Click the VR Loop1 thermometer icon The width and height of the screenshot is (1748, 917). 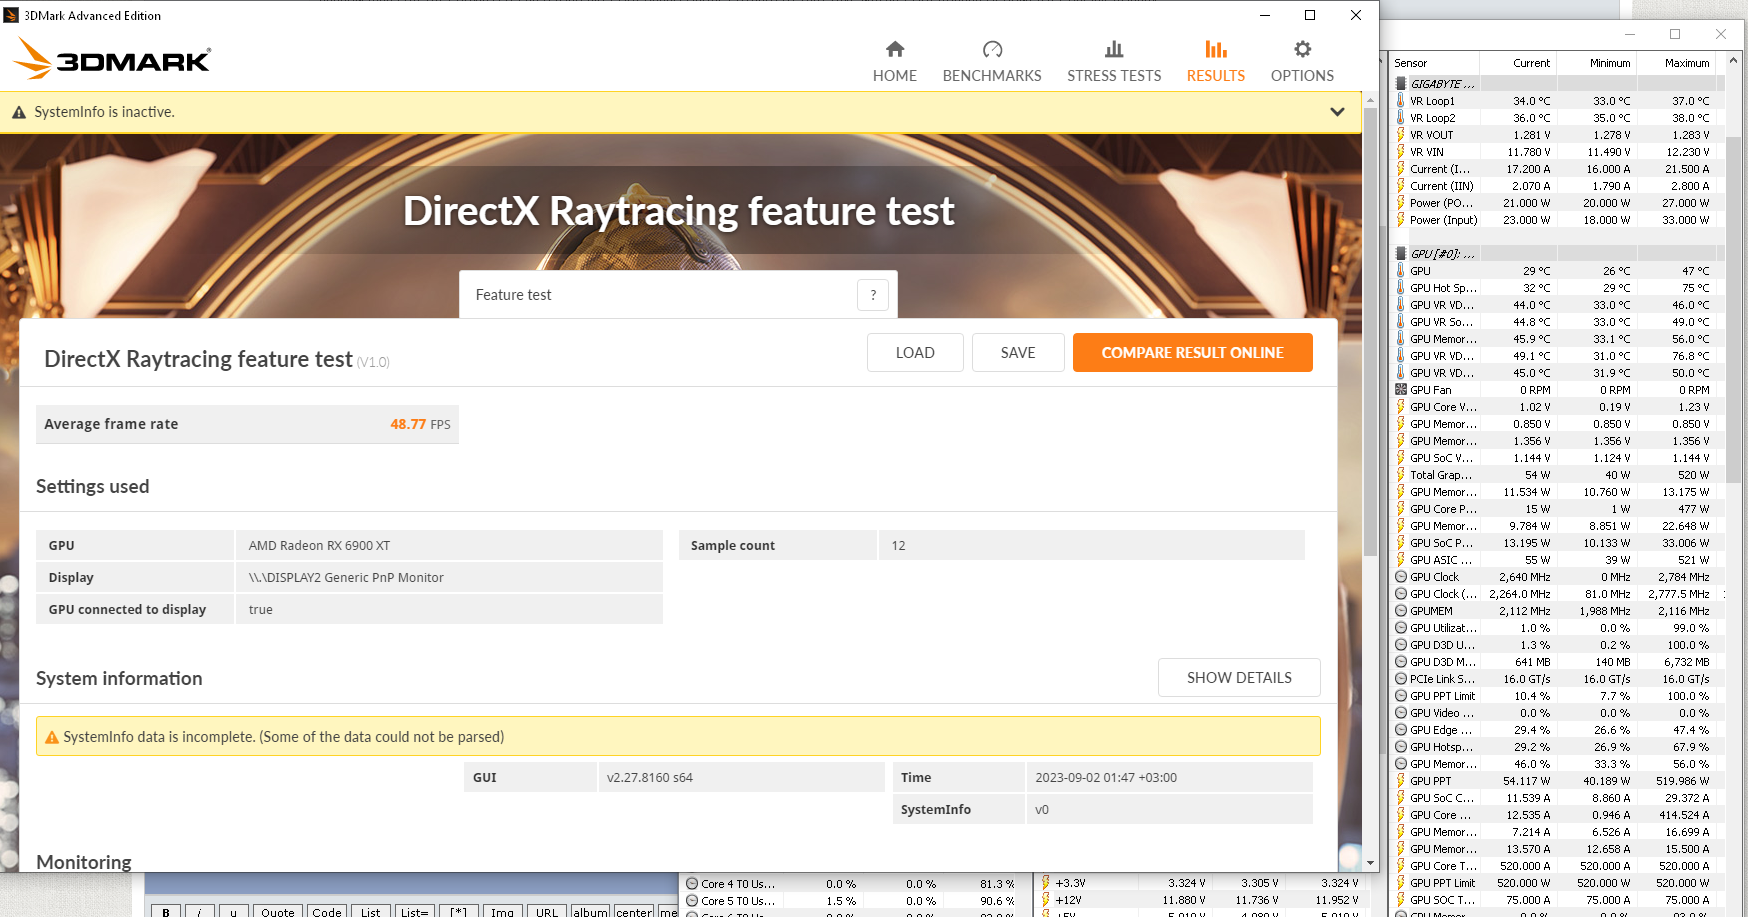[x=1401, y=101]
